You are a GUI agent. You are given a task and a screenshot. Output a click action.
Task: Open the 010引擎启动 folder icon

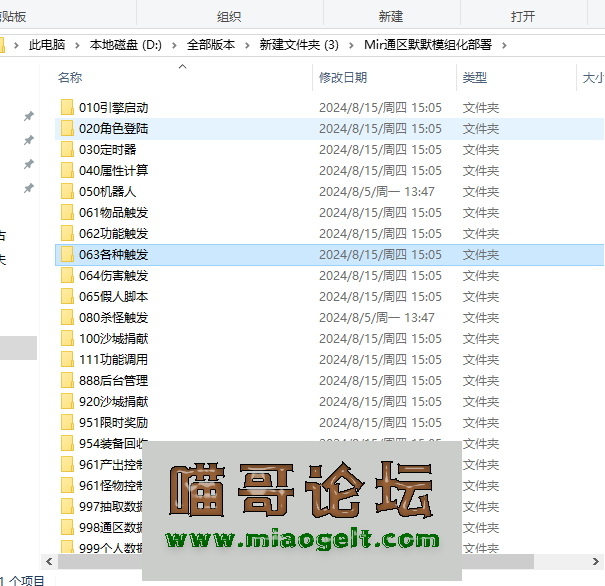(67, 107)
